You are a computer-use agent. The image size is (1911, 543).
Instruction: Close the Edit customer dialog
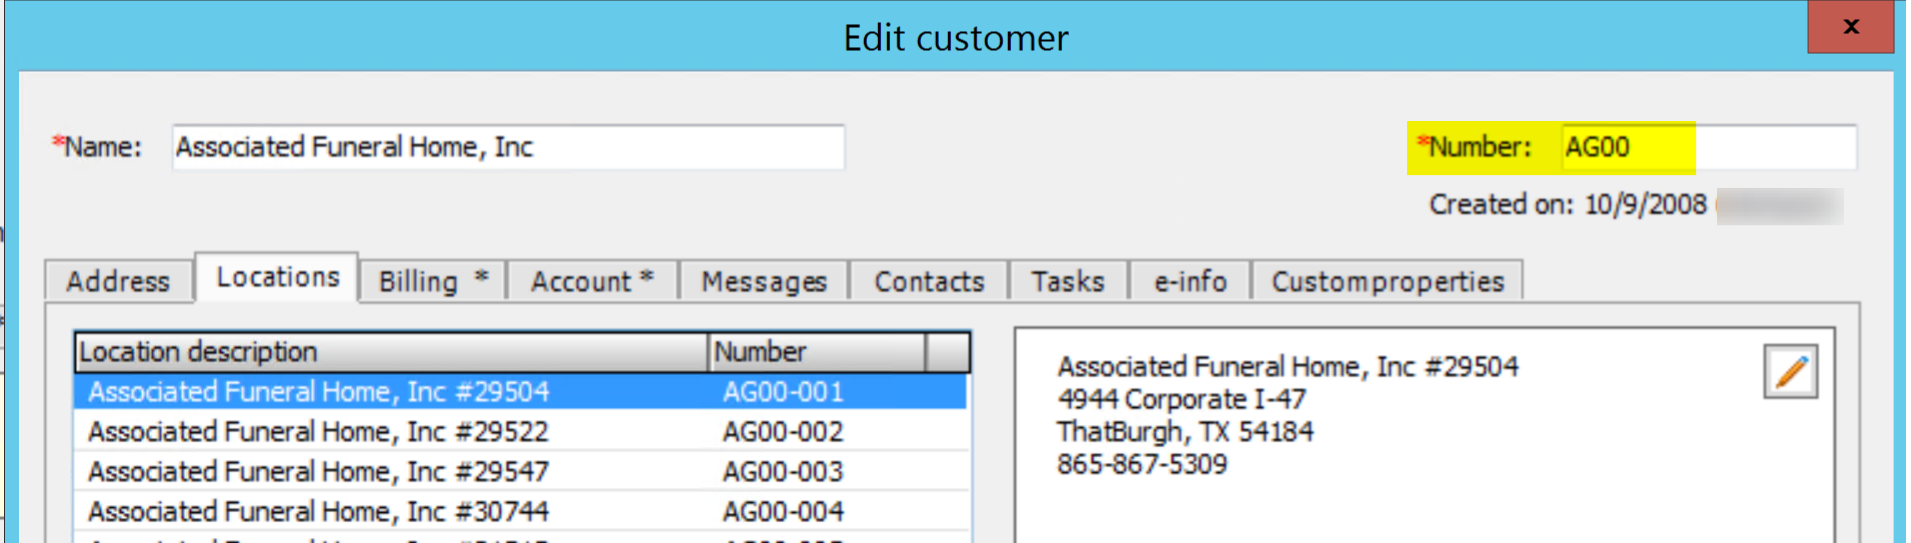click(x=1850, y=27)
